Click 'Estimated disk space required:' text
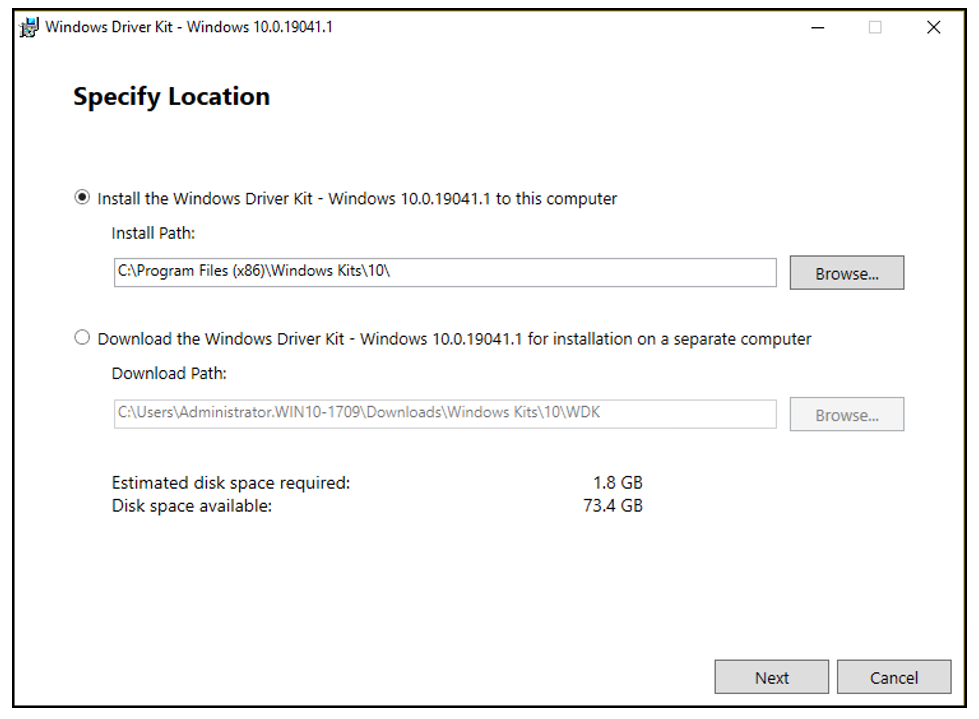Screen dimensions: 979x719 click(x=231, y=483)
